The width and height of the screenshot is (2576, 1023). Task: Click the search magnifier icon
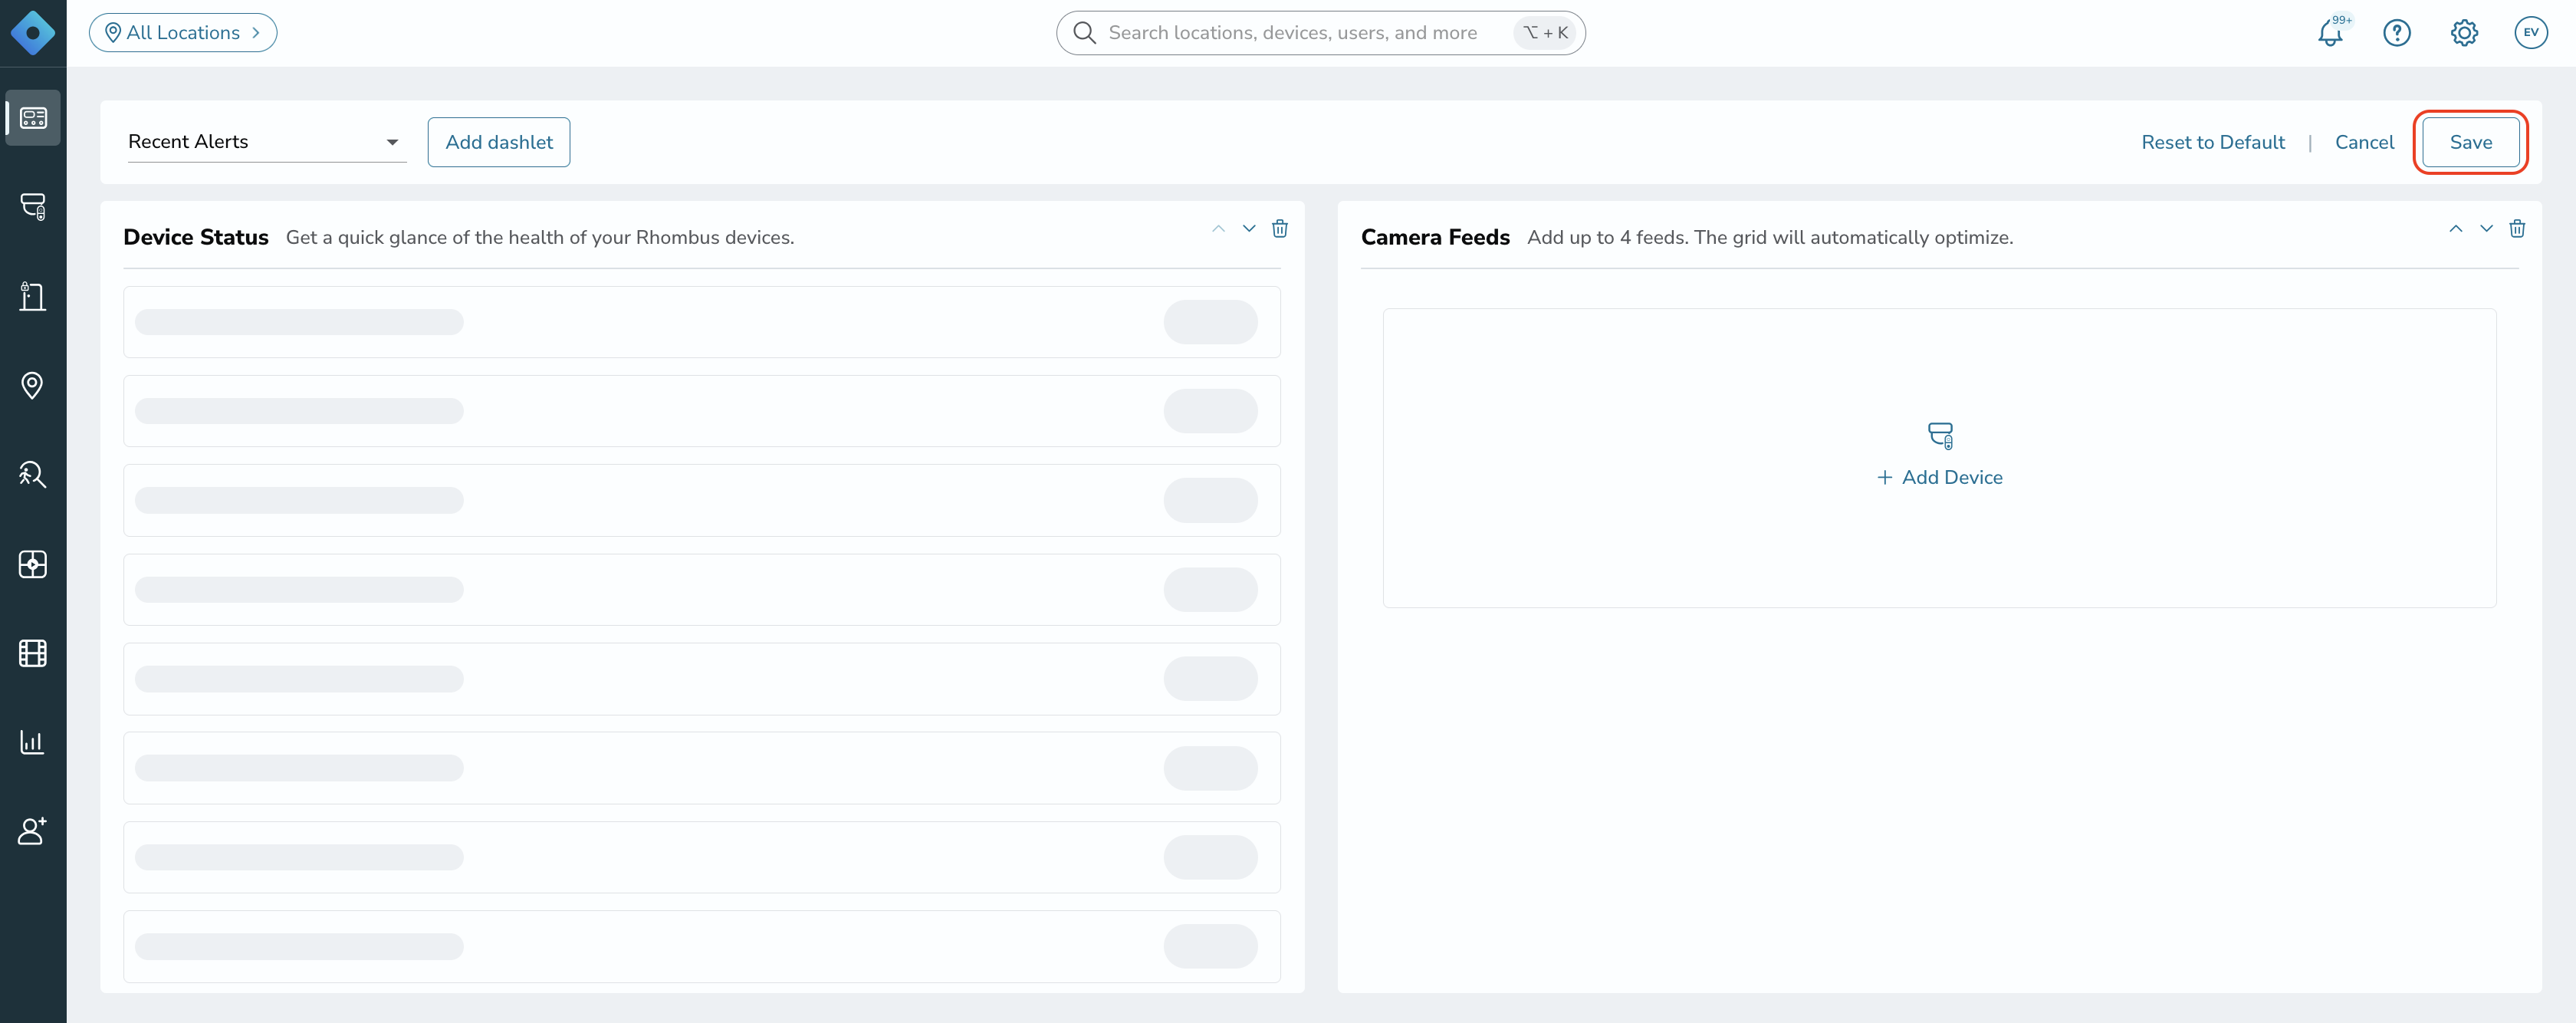[1084, 33]
